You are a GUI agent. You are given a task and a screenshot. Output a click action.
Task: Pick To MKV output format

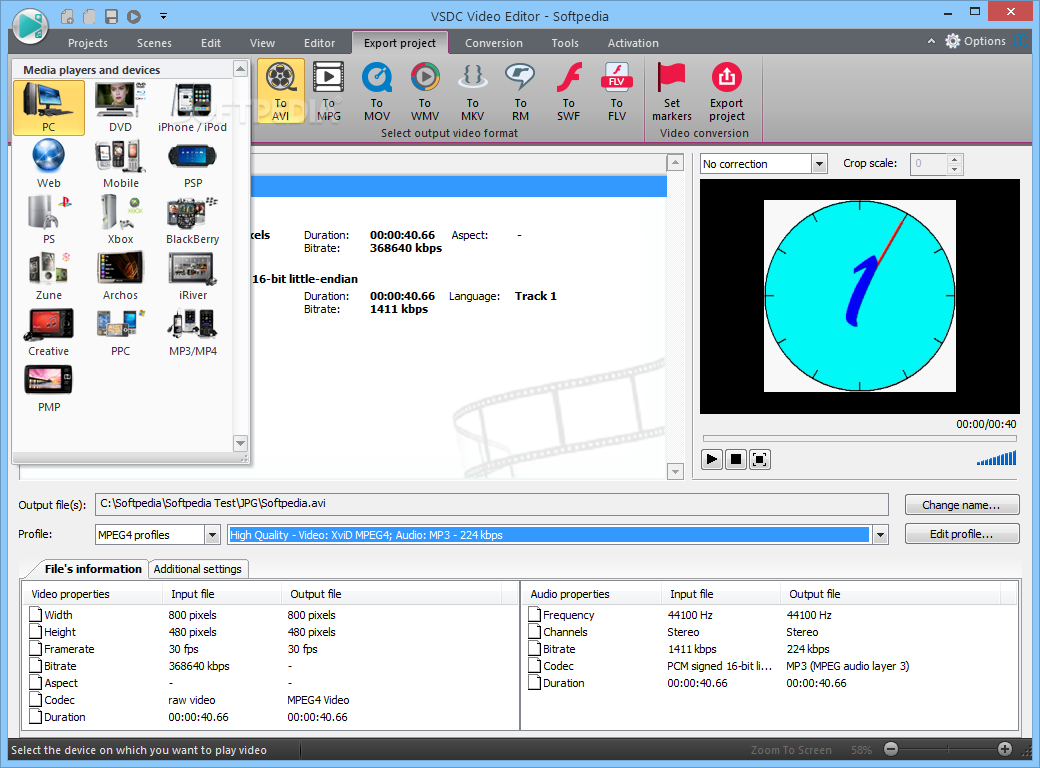point(472,92)
